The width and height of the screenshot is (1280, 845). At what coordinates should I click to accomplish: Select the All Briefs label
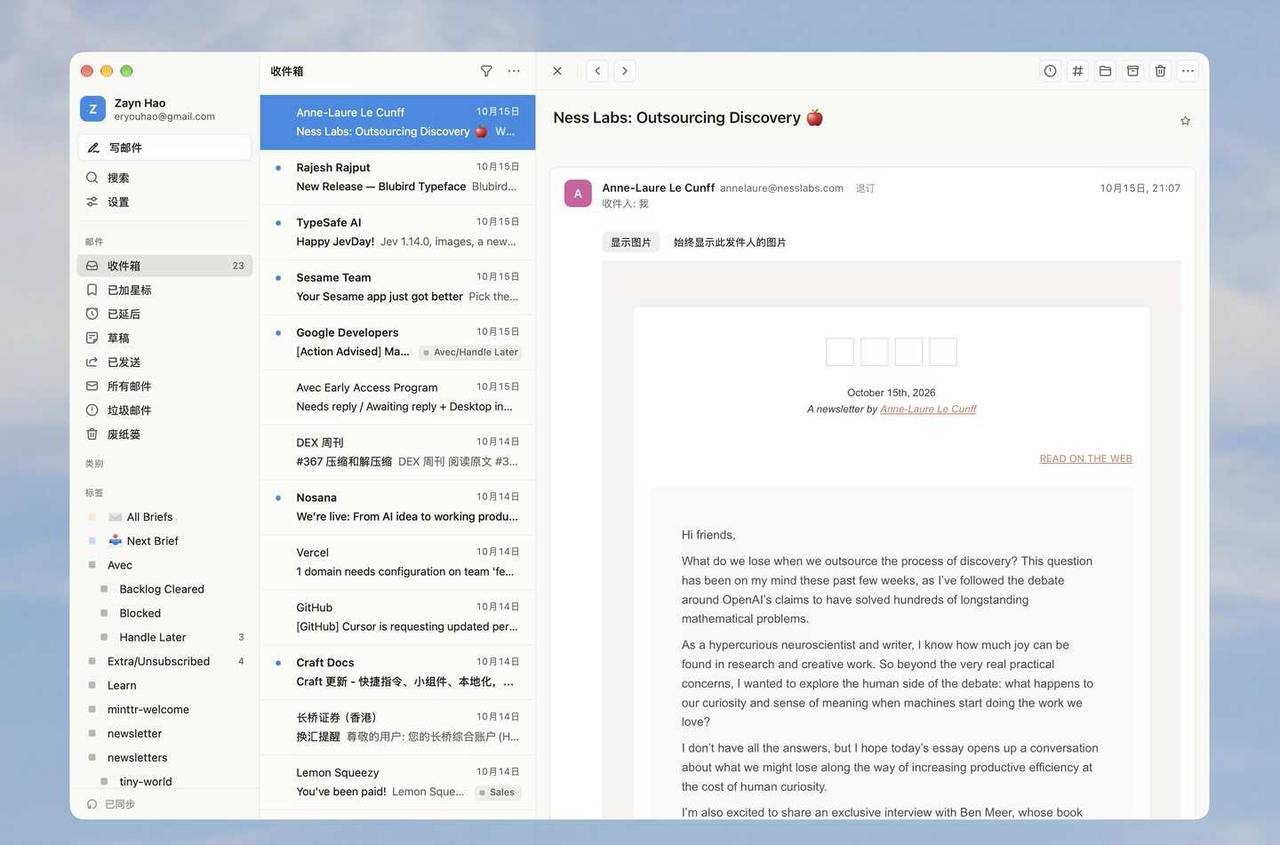coord(165,517)
